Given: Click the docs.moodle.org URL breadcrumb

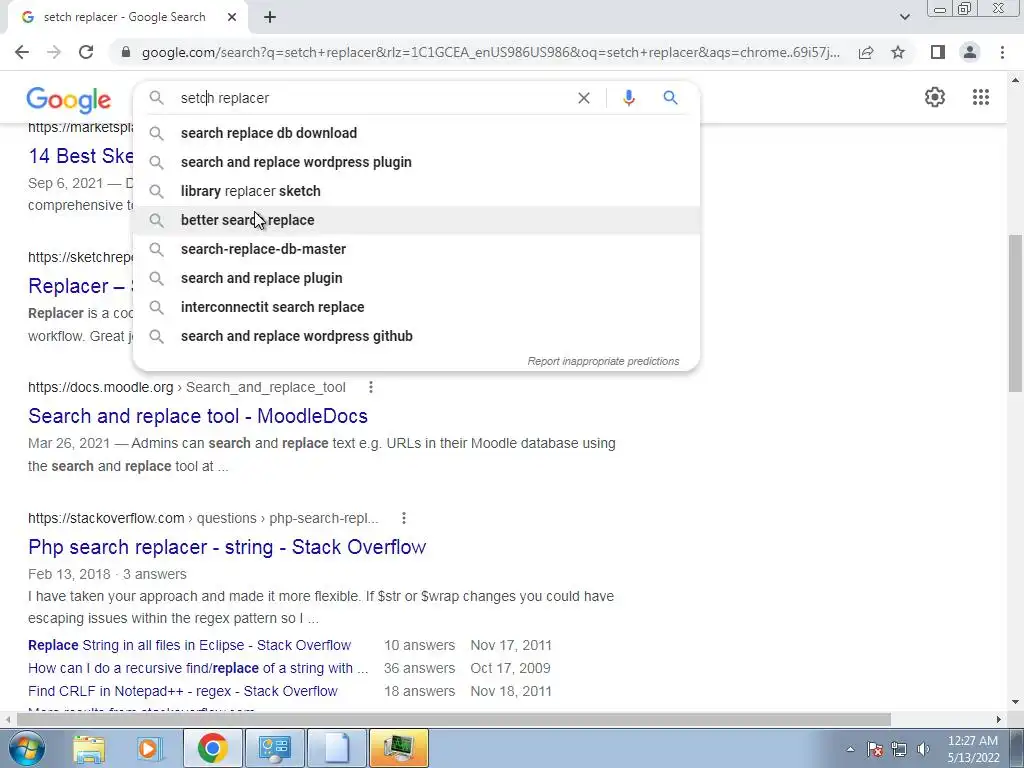Looking at the screenshot, I should click(187, 387).
